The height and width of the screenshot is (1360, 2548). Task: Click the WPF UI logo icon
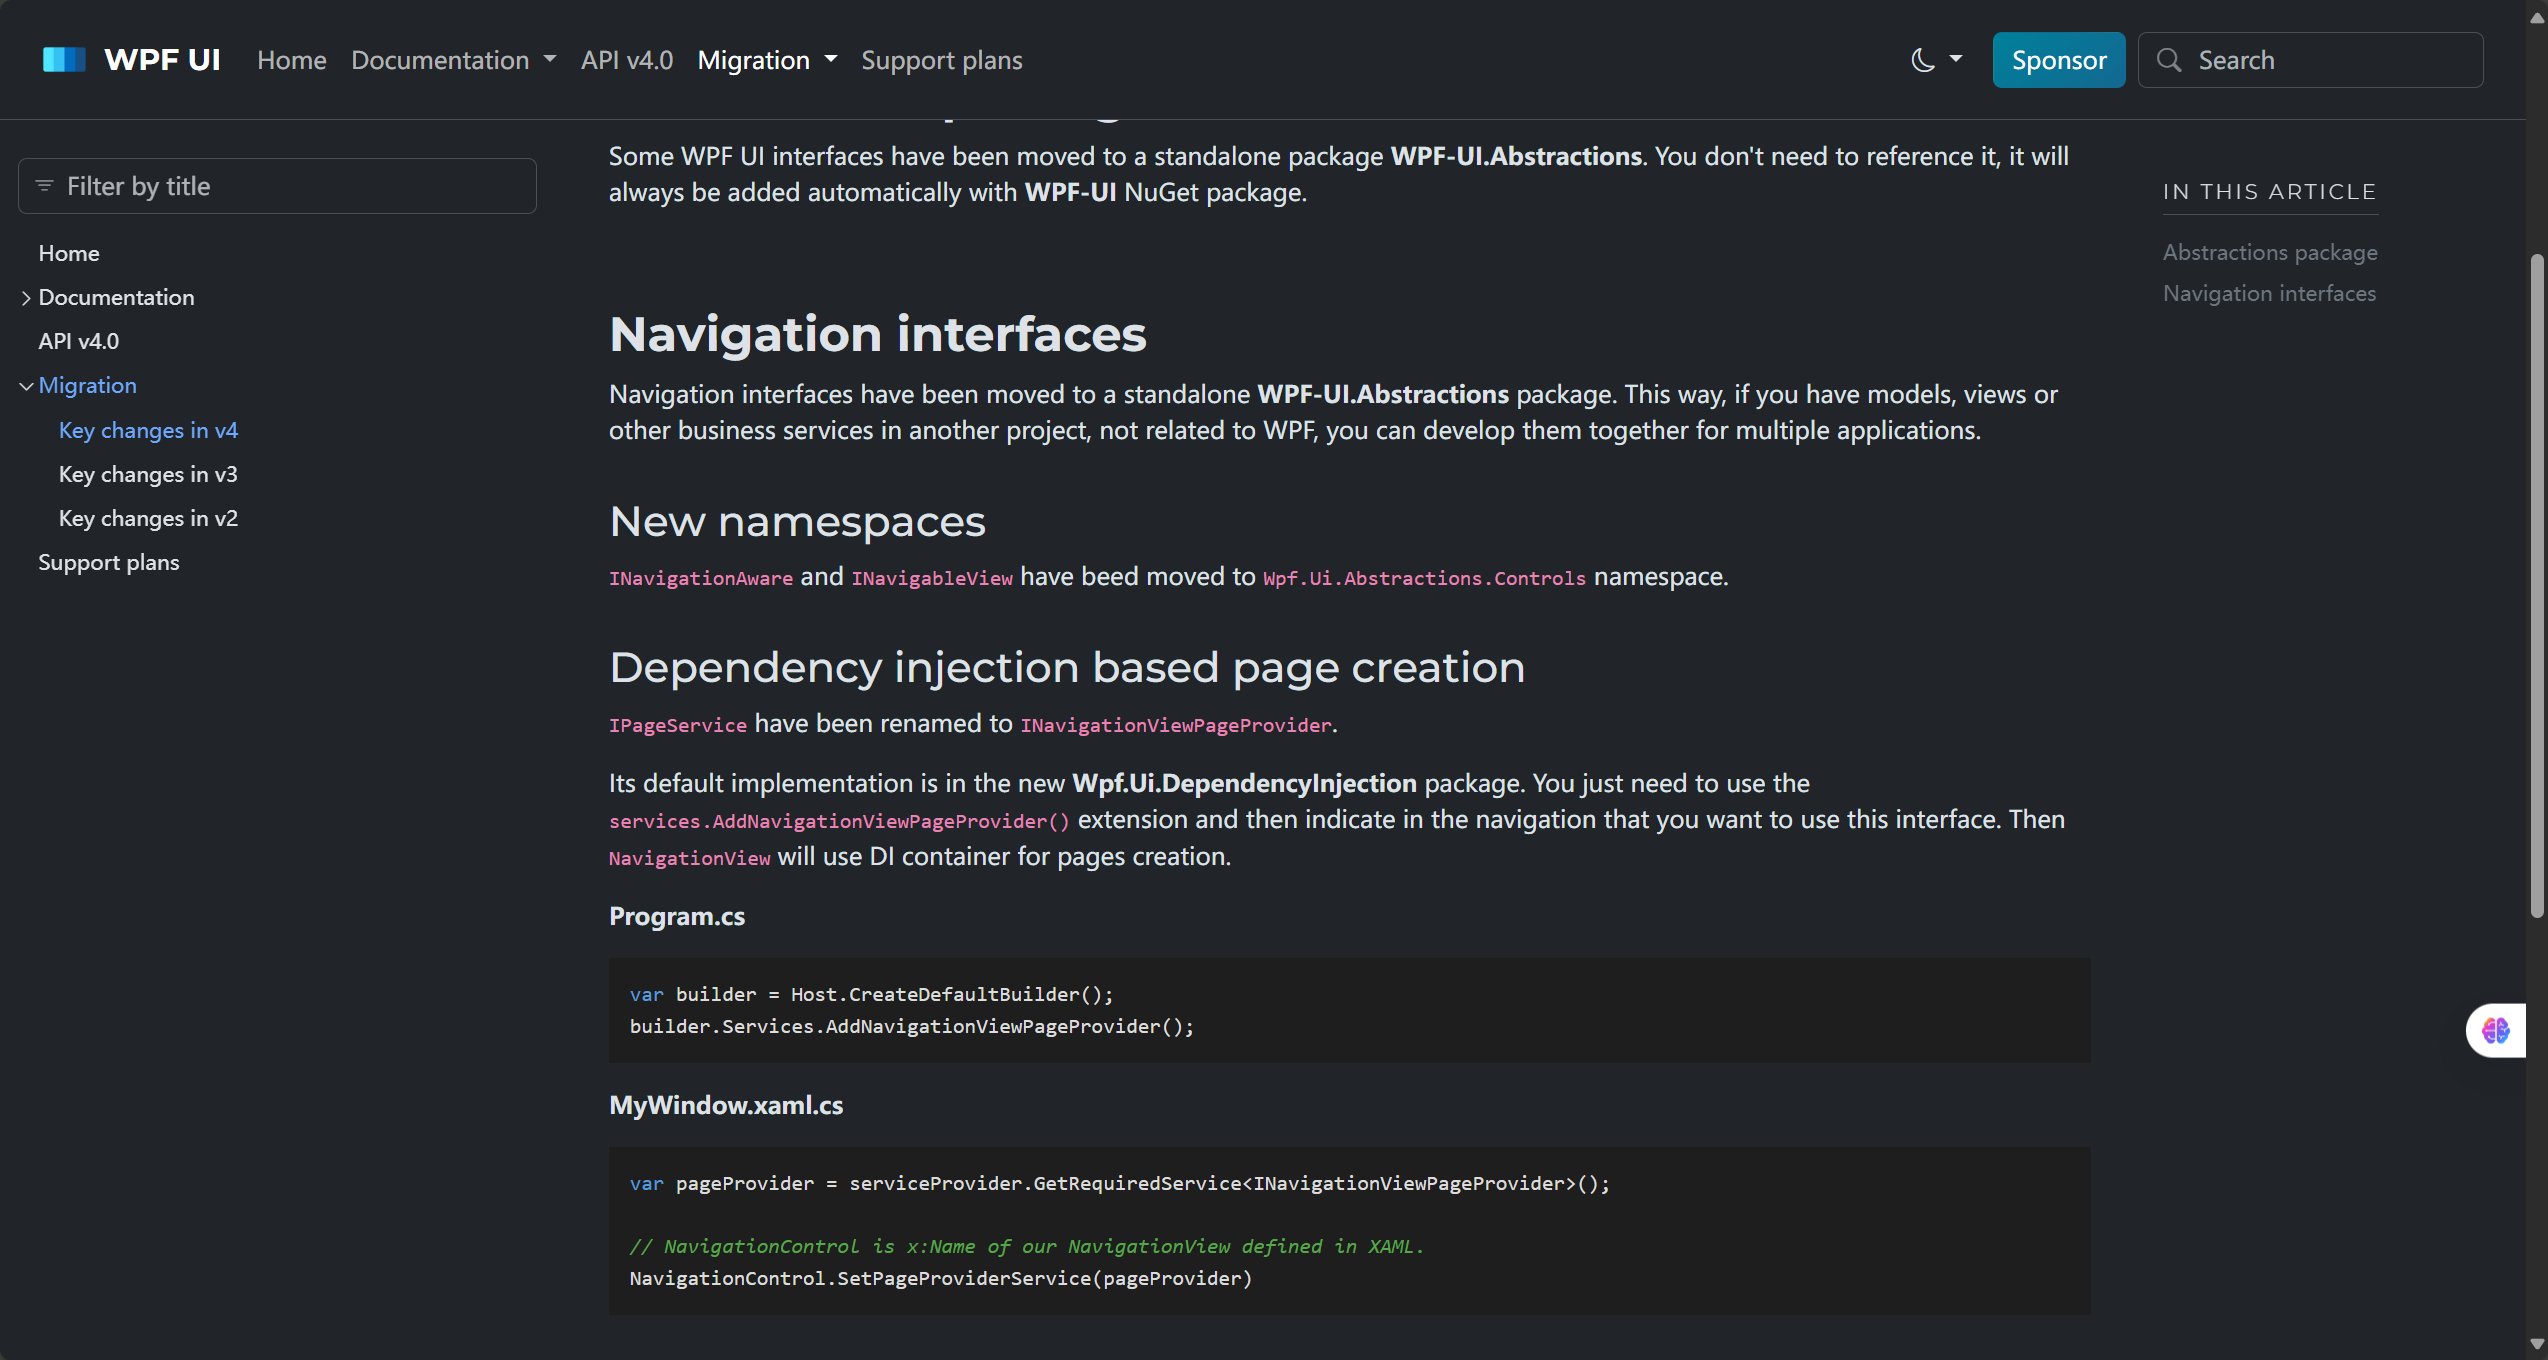(x=64, y=60)
